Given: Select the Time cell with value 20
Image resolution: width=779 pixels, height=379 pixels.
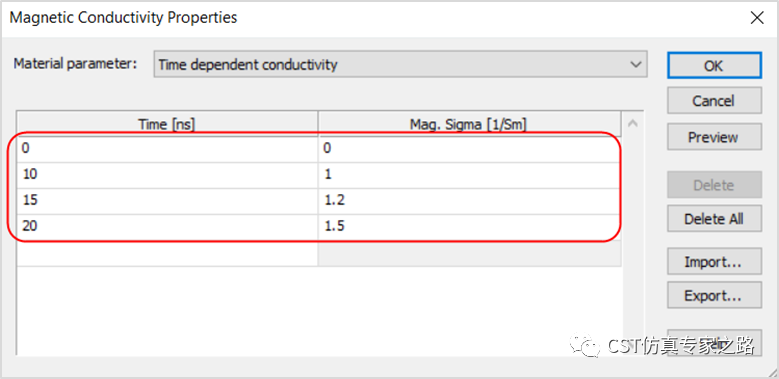Looking at the screenshot, I should coord(167,227).
